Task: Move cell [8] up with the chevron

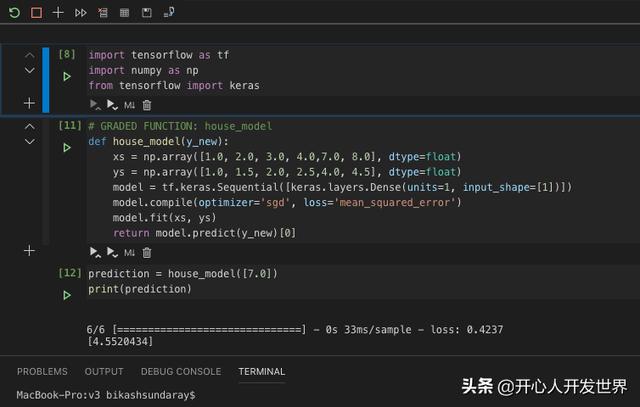Action: (29, 55)
